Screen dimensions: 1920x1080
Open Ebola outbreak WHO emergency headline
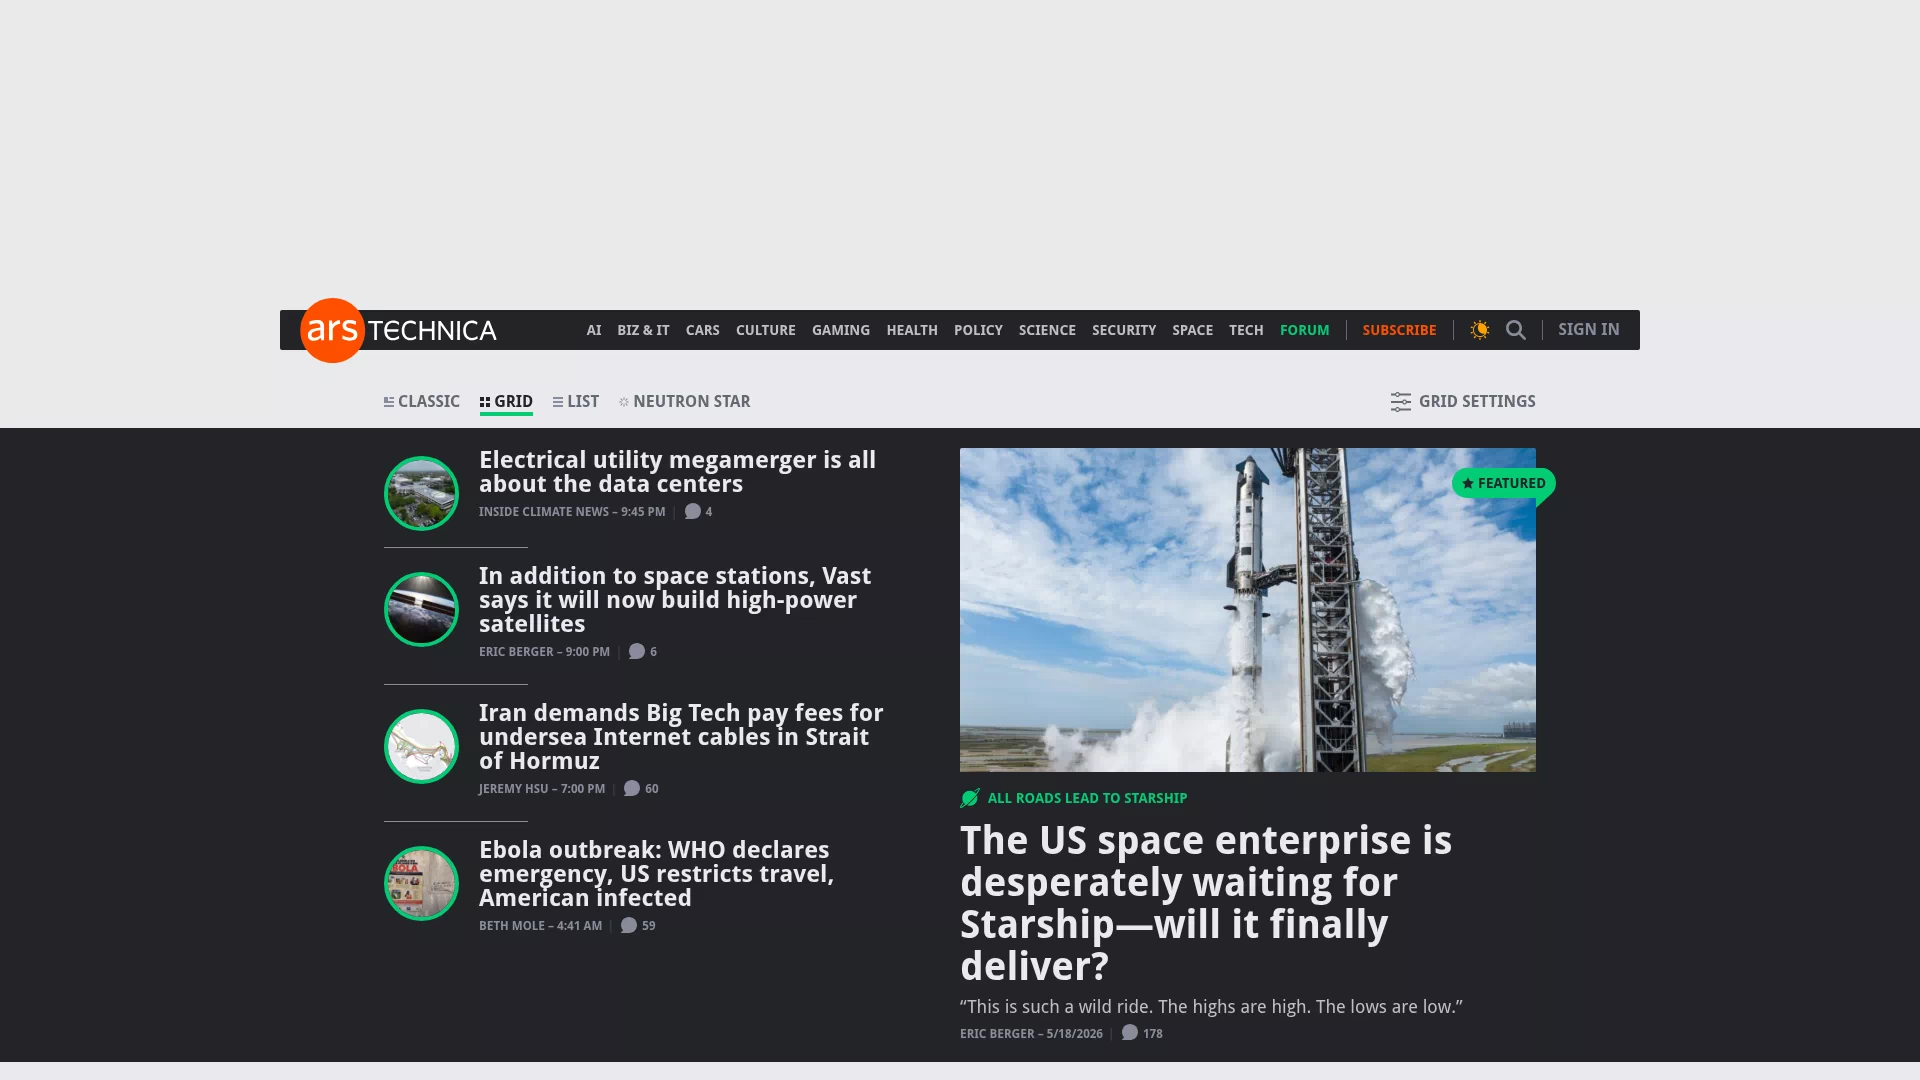click(656, 874)
